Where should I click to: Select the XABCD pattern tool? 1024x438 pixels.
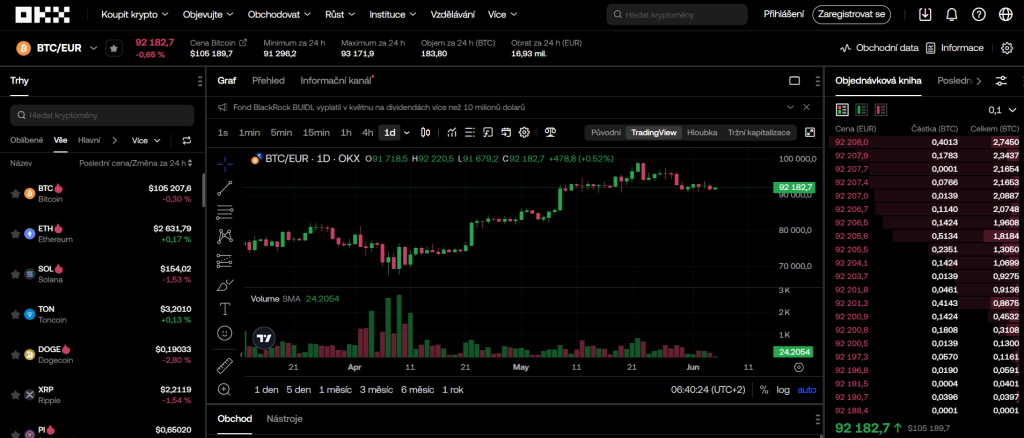225,237
